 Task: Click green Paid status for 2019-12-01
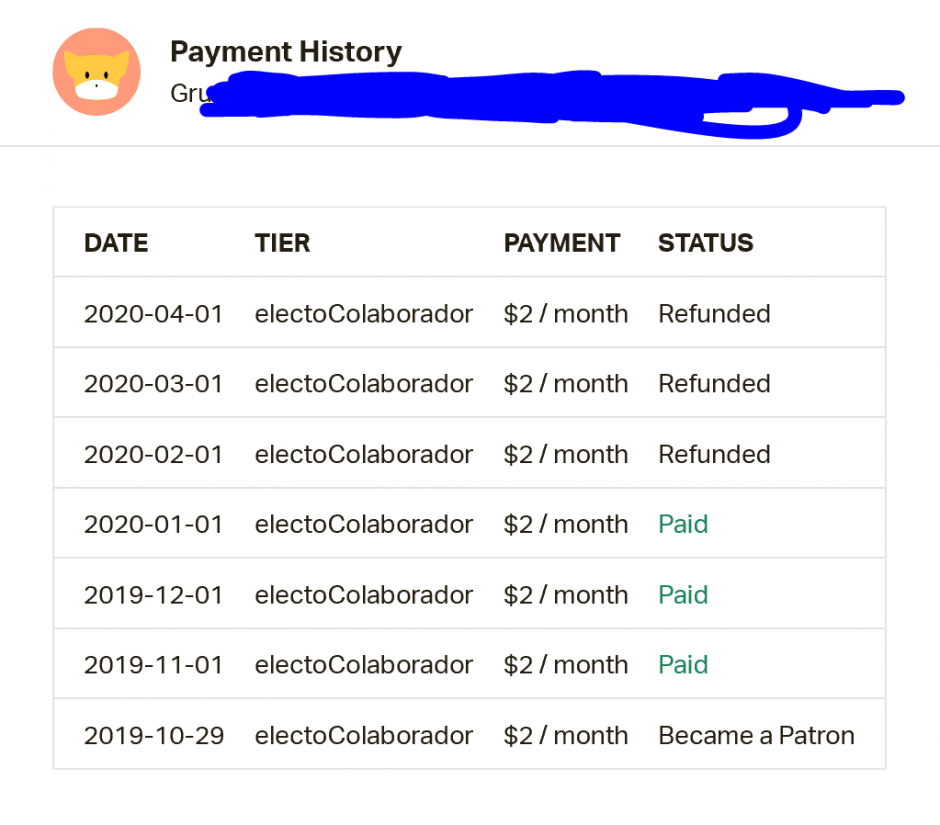683,595
